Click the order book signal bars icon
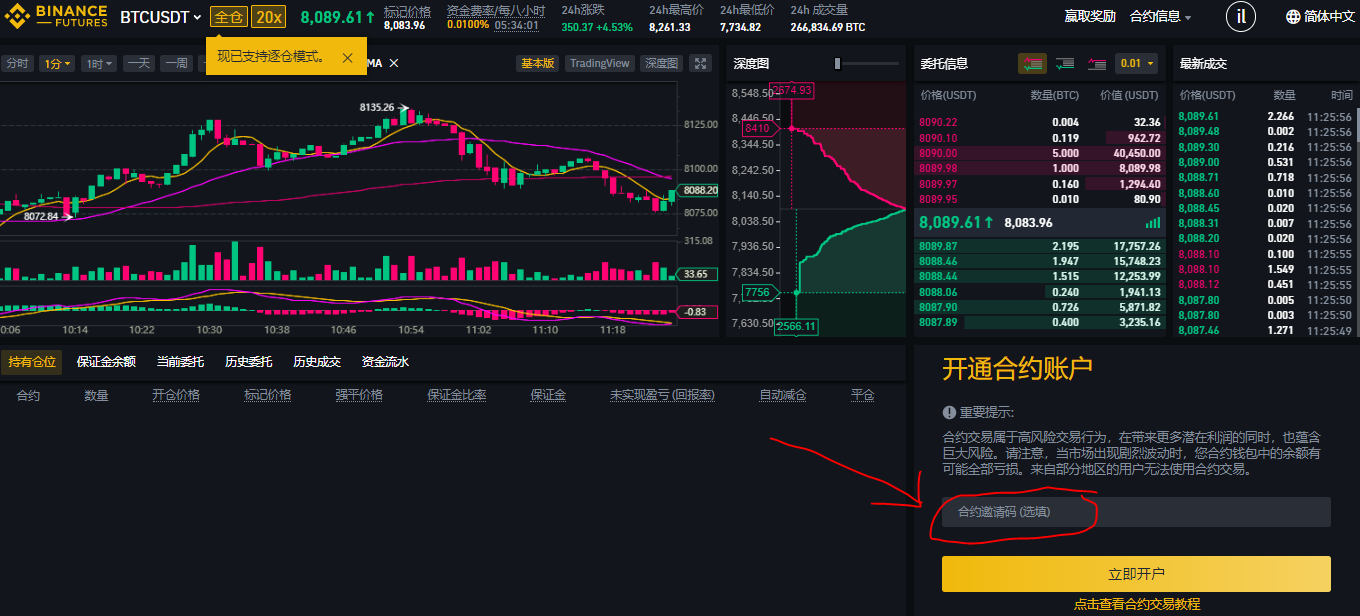This screenshot has height=616, width=1360. pyautogui.click(x=1152, y=222)
